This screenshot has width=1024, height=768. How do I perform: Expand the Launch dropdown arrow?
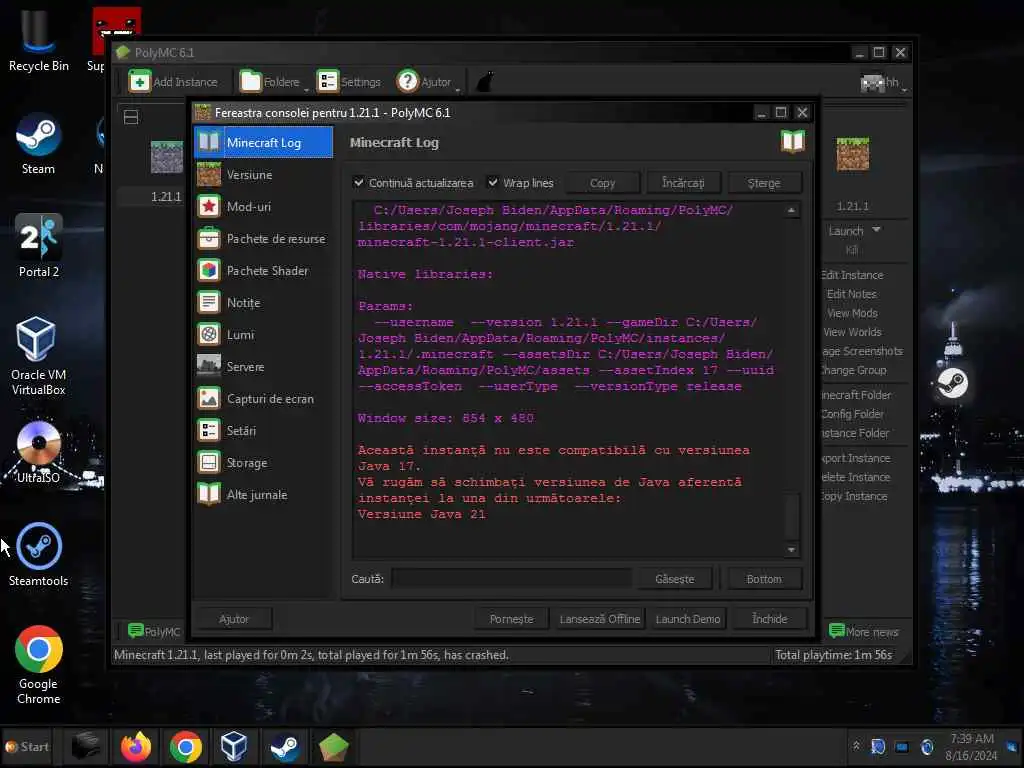pyautogui.click(x=876, y=230)
